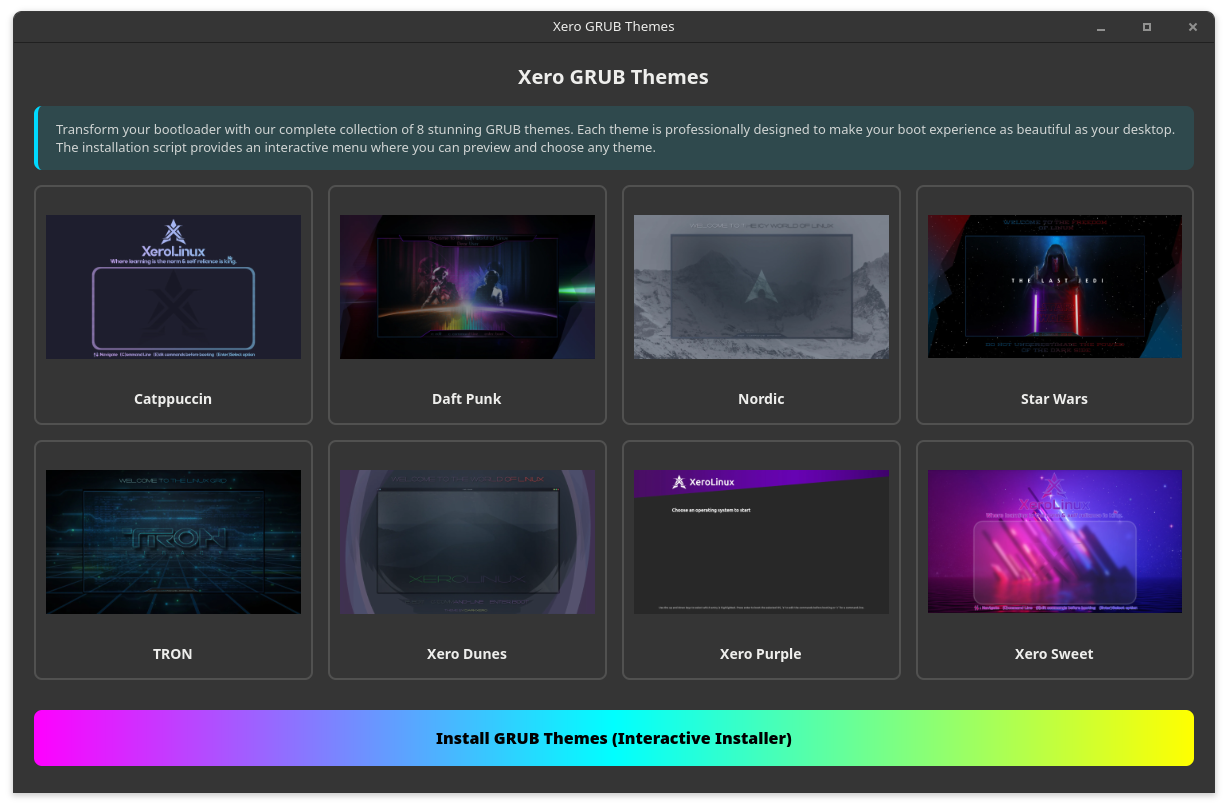This screenshot has height=809, width=1228.
Task: Choose the "Xero Sweet" theme name
Action: point(1054,654)
